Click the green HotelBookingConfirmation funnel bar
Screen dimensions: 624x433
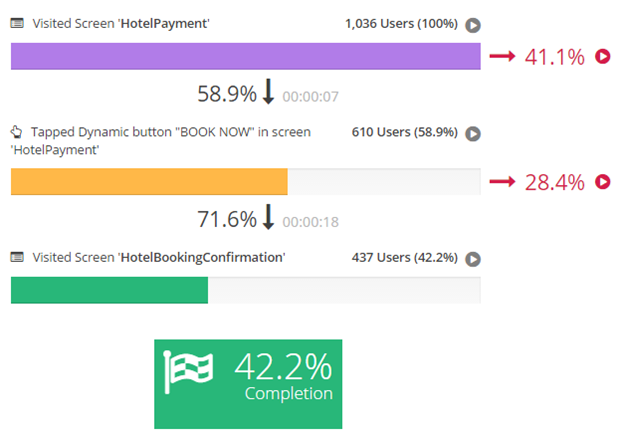[x=109, y=290]
